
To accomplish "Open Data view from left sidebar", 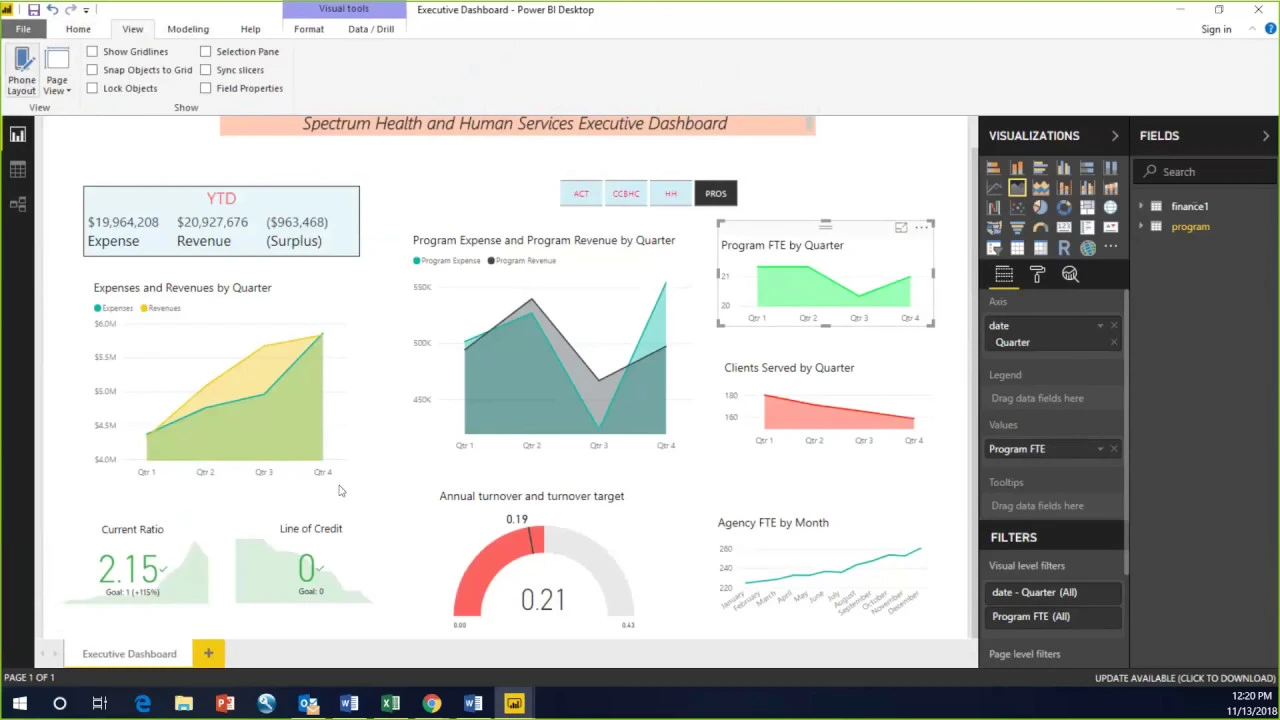I will (x=17, y=170).
